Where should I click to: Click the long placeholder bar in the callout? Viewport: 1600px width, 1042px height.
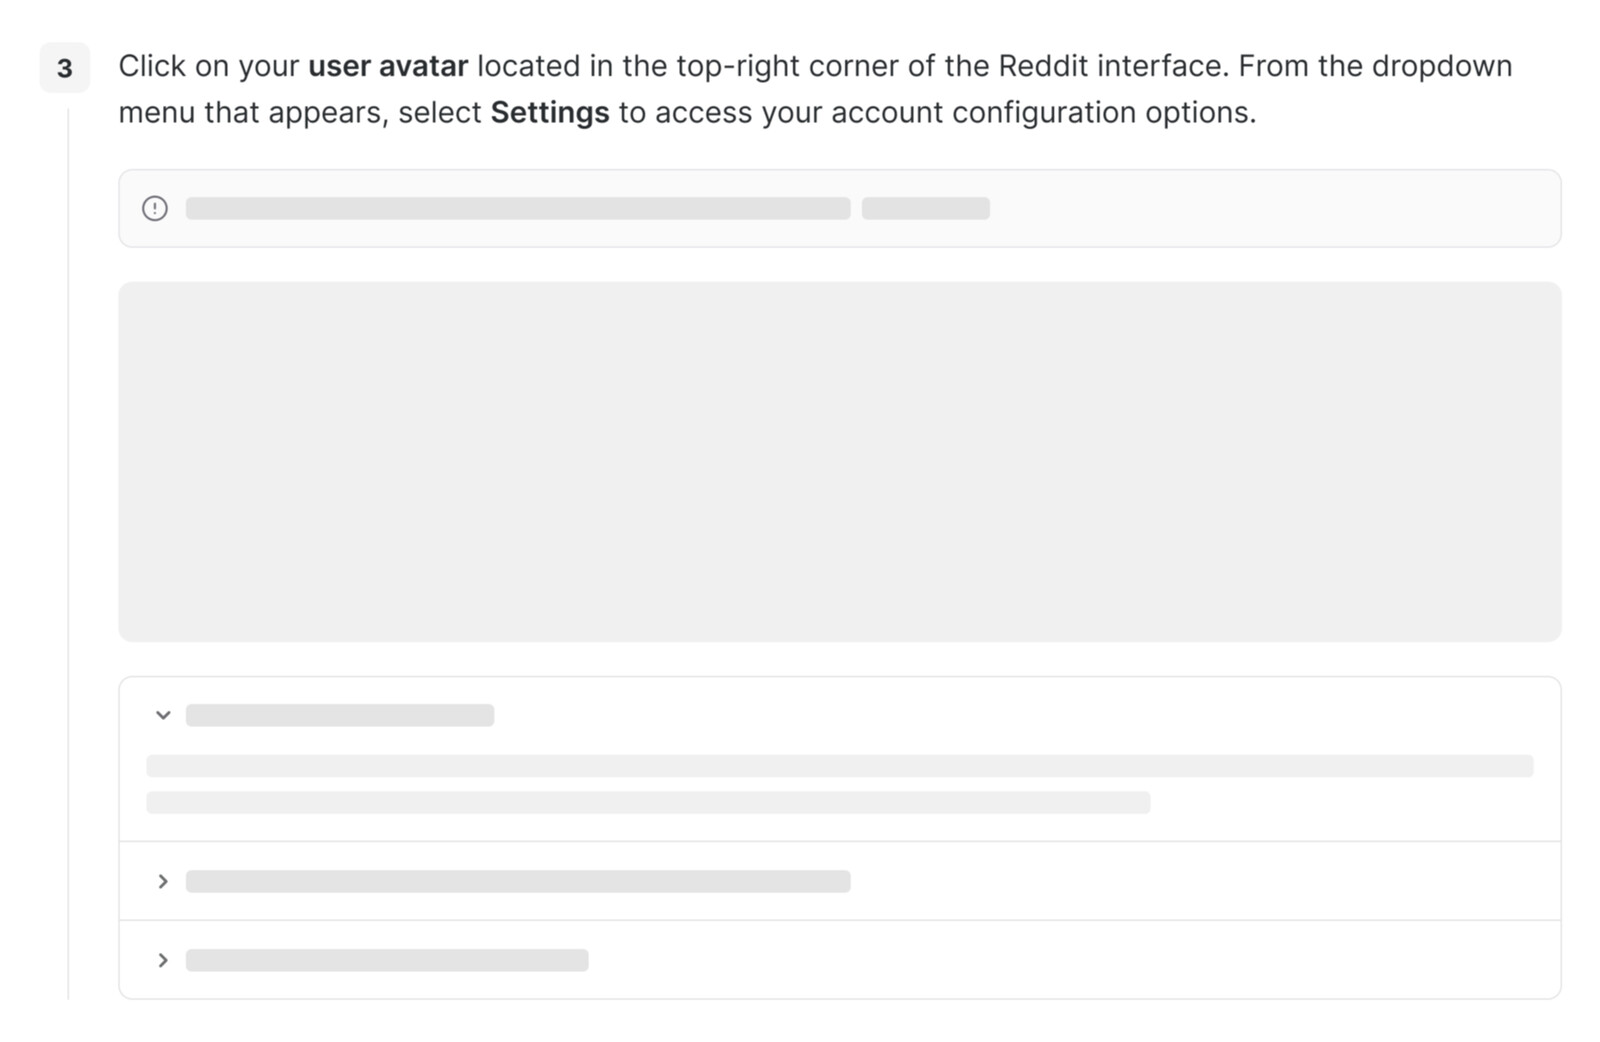517,208
